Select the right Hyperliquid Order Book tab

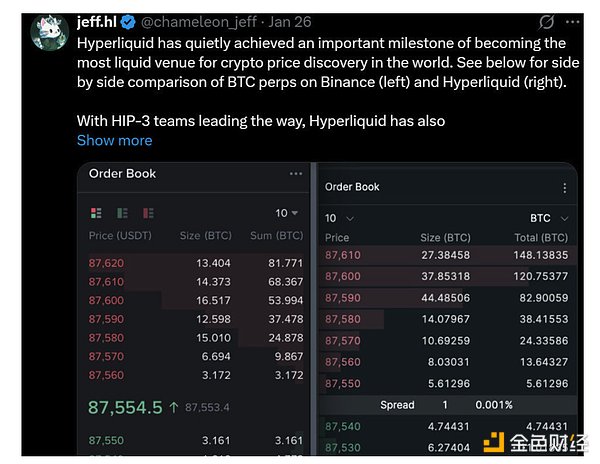coord(353,187)
